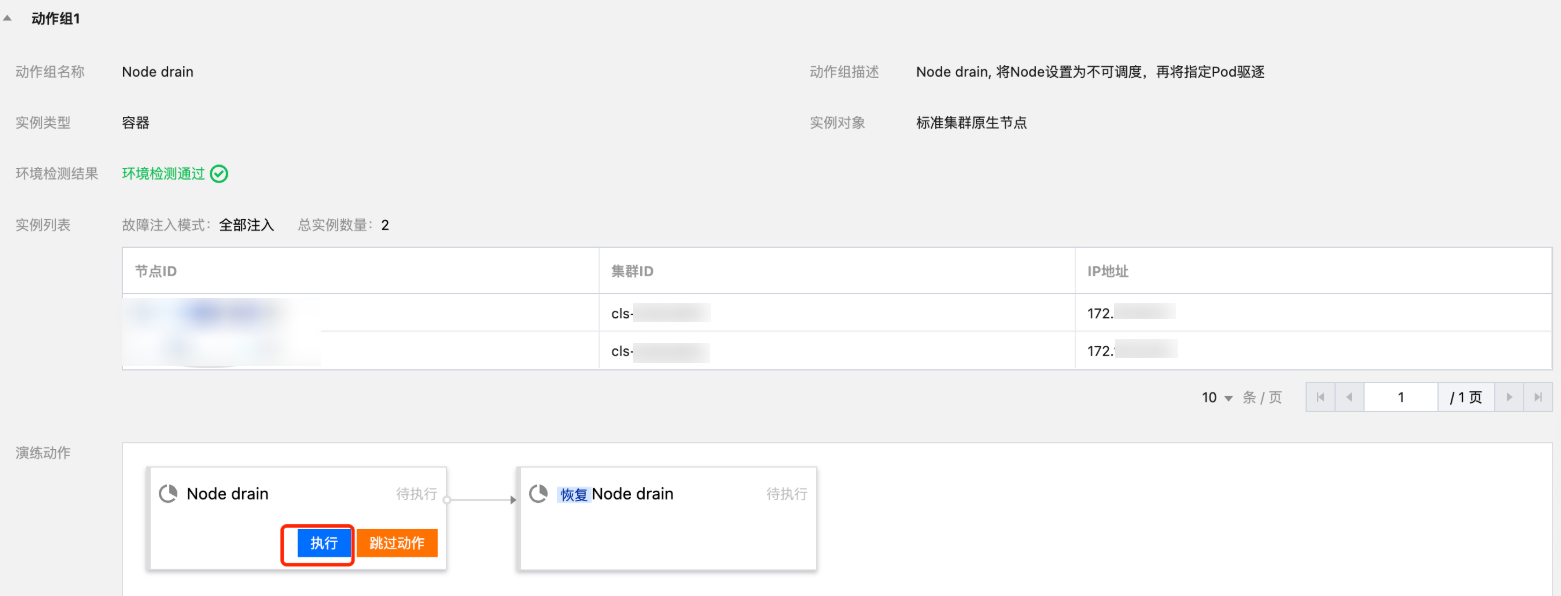Go to first page of instance list
1561x596 pixels.
[x=1320, y=398]
